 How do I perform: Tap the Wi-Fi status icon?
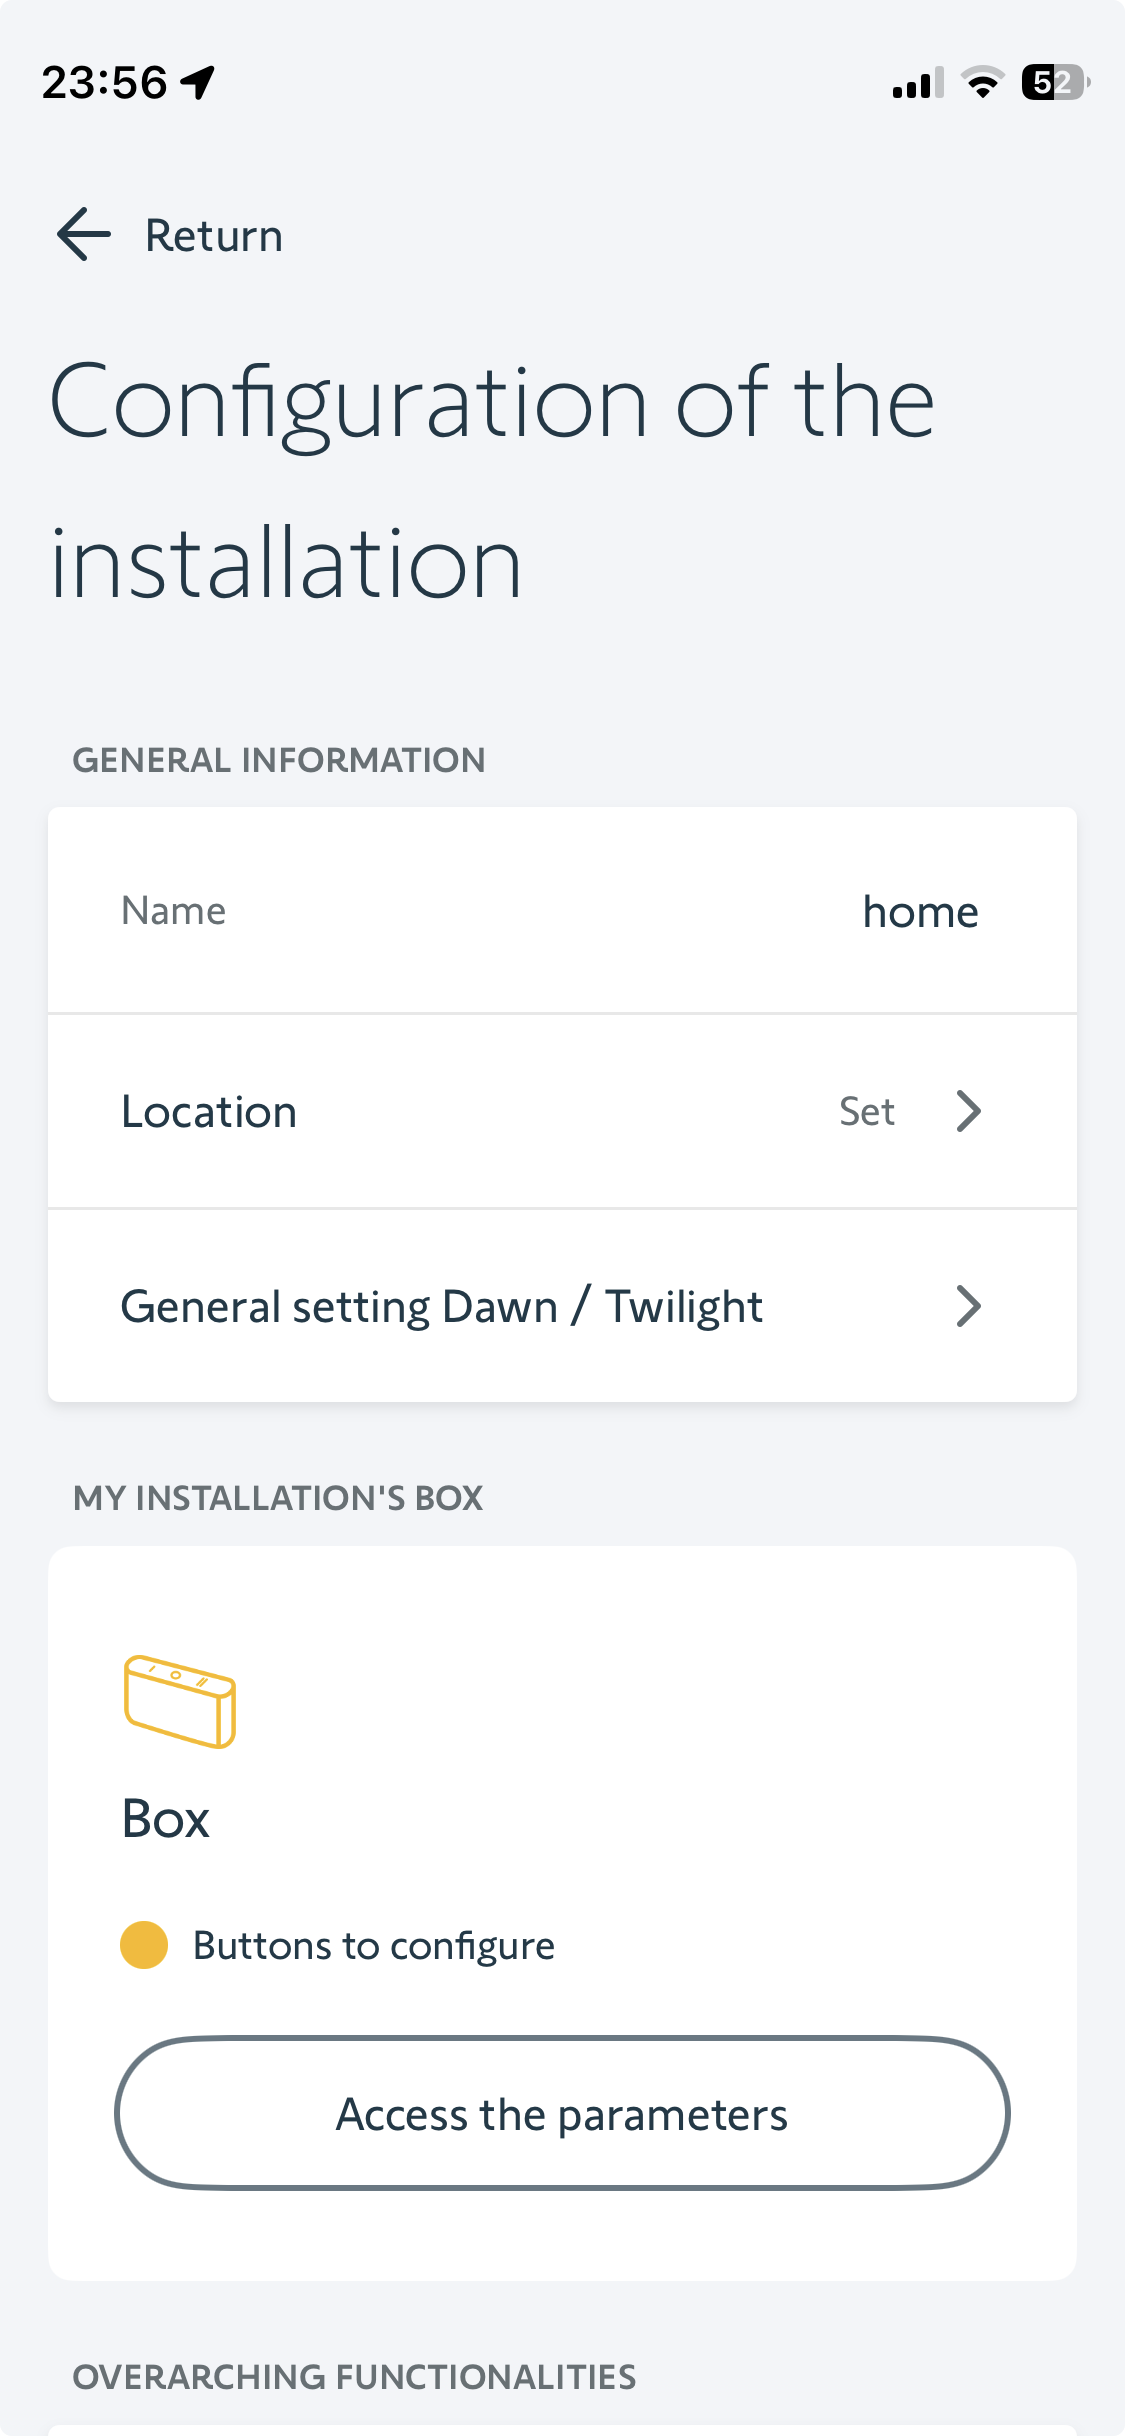pos(982,83)
